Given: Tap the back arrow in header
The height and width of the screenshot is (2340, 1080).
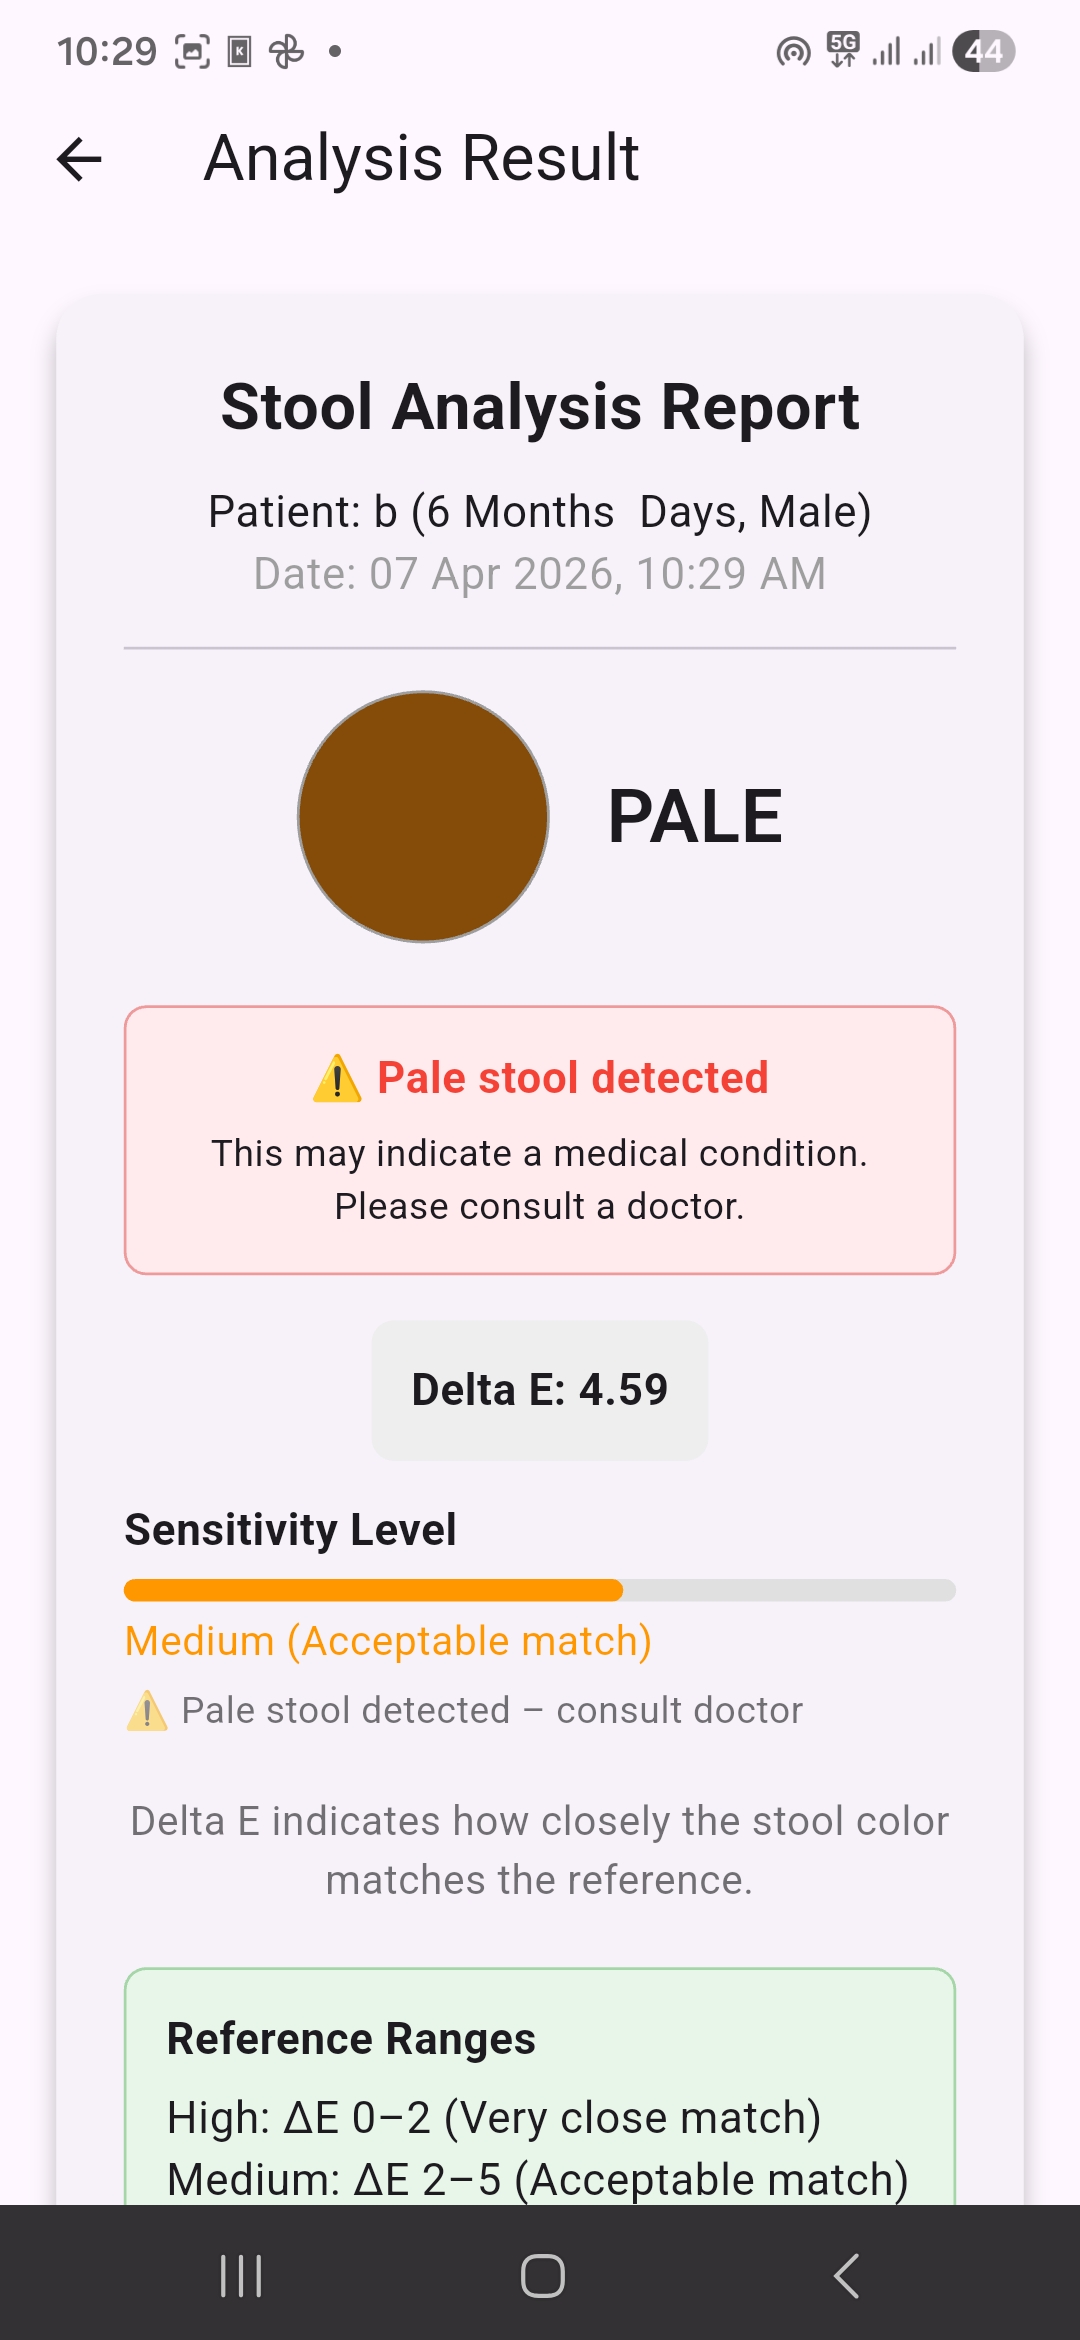Looking at the screenshot, I should click(x=80, y=159).
